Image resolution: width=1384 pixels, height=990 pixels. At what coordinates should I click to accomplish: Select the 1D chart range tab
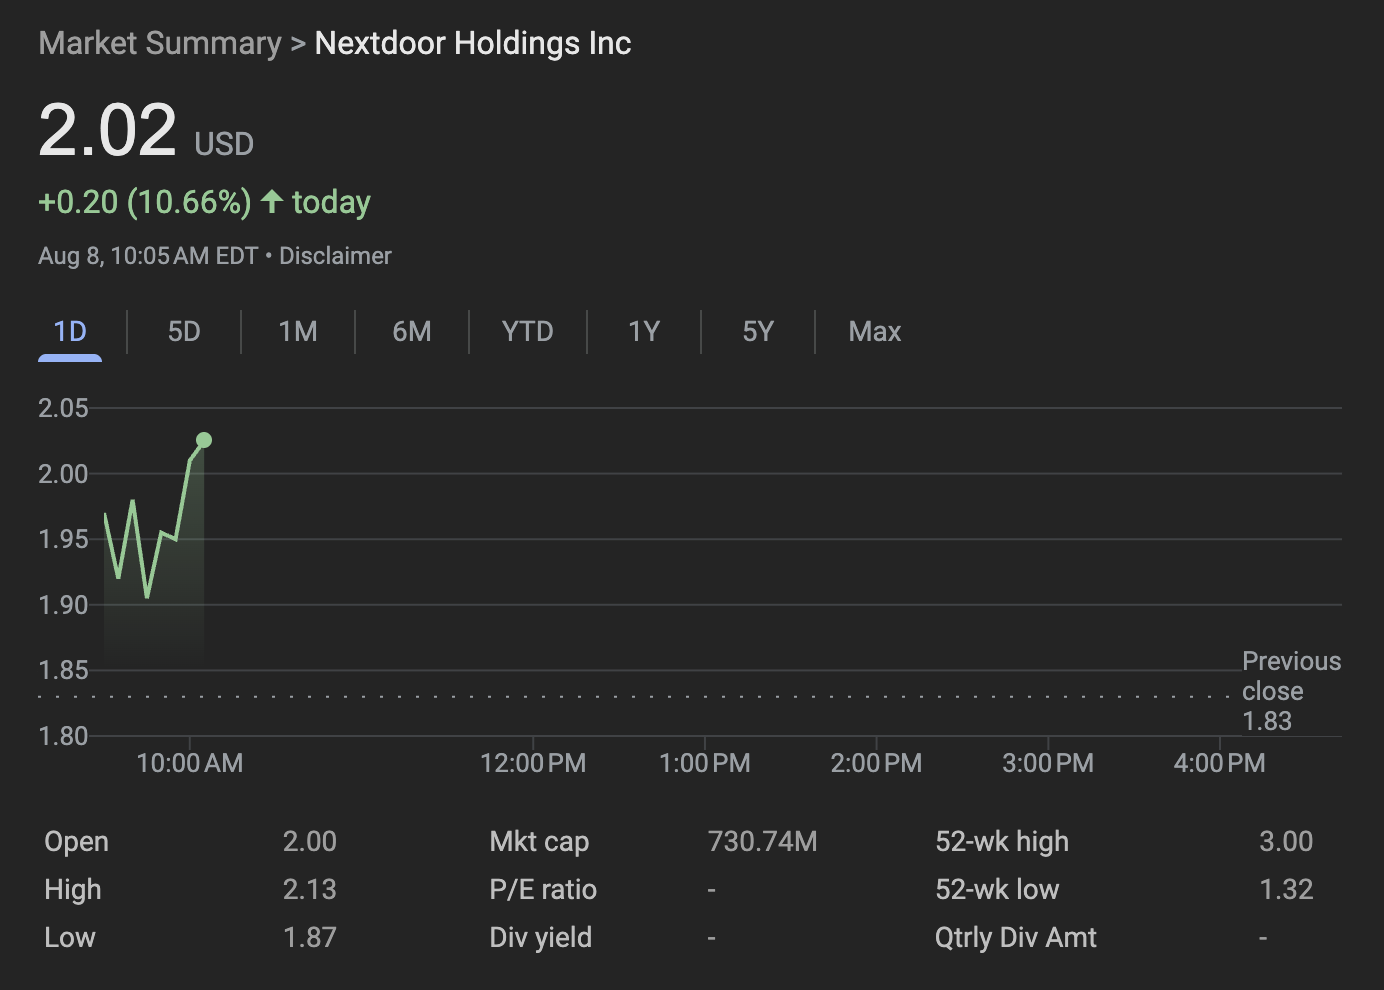coord(70,332)
